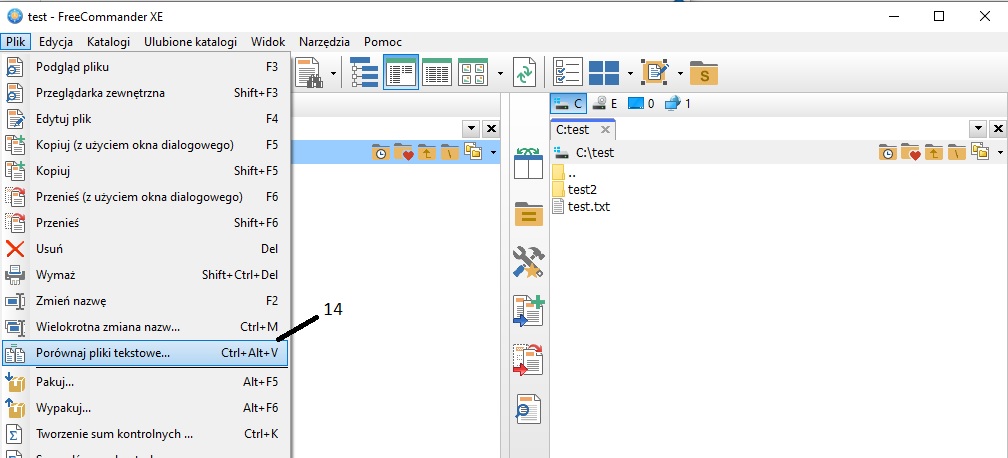Go up one folder in the left panel
This screenshot has height=458, width=1008.
pos(427,153)
